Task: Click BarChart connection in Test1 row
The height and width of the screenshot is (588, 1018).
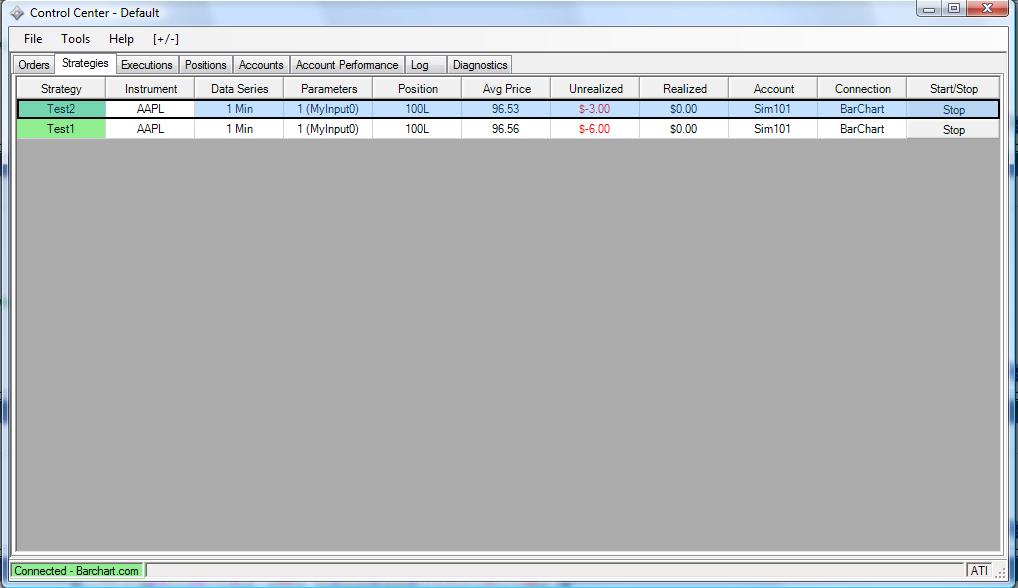Action: pos(862,129)
